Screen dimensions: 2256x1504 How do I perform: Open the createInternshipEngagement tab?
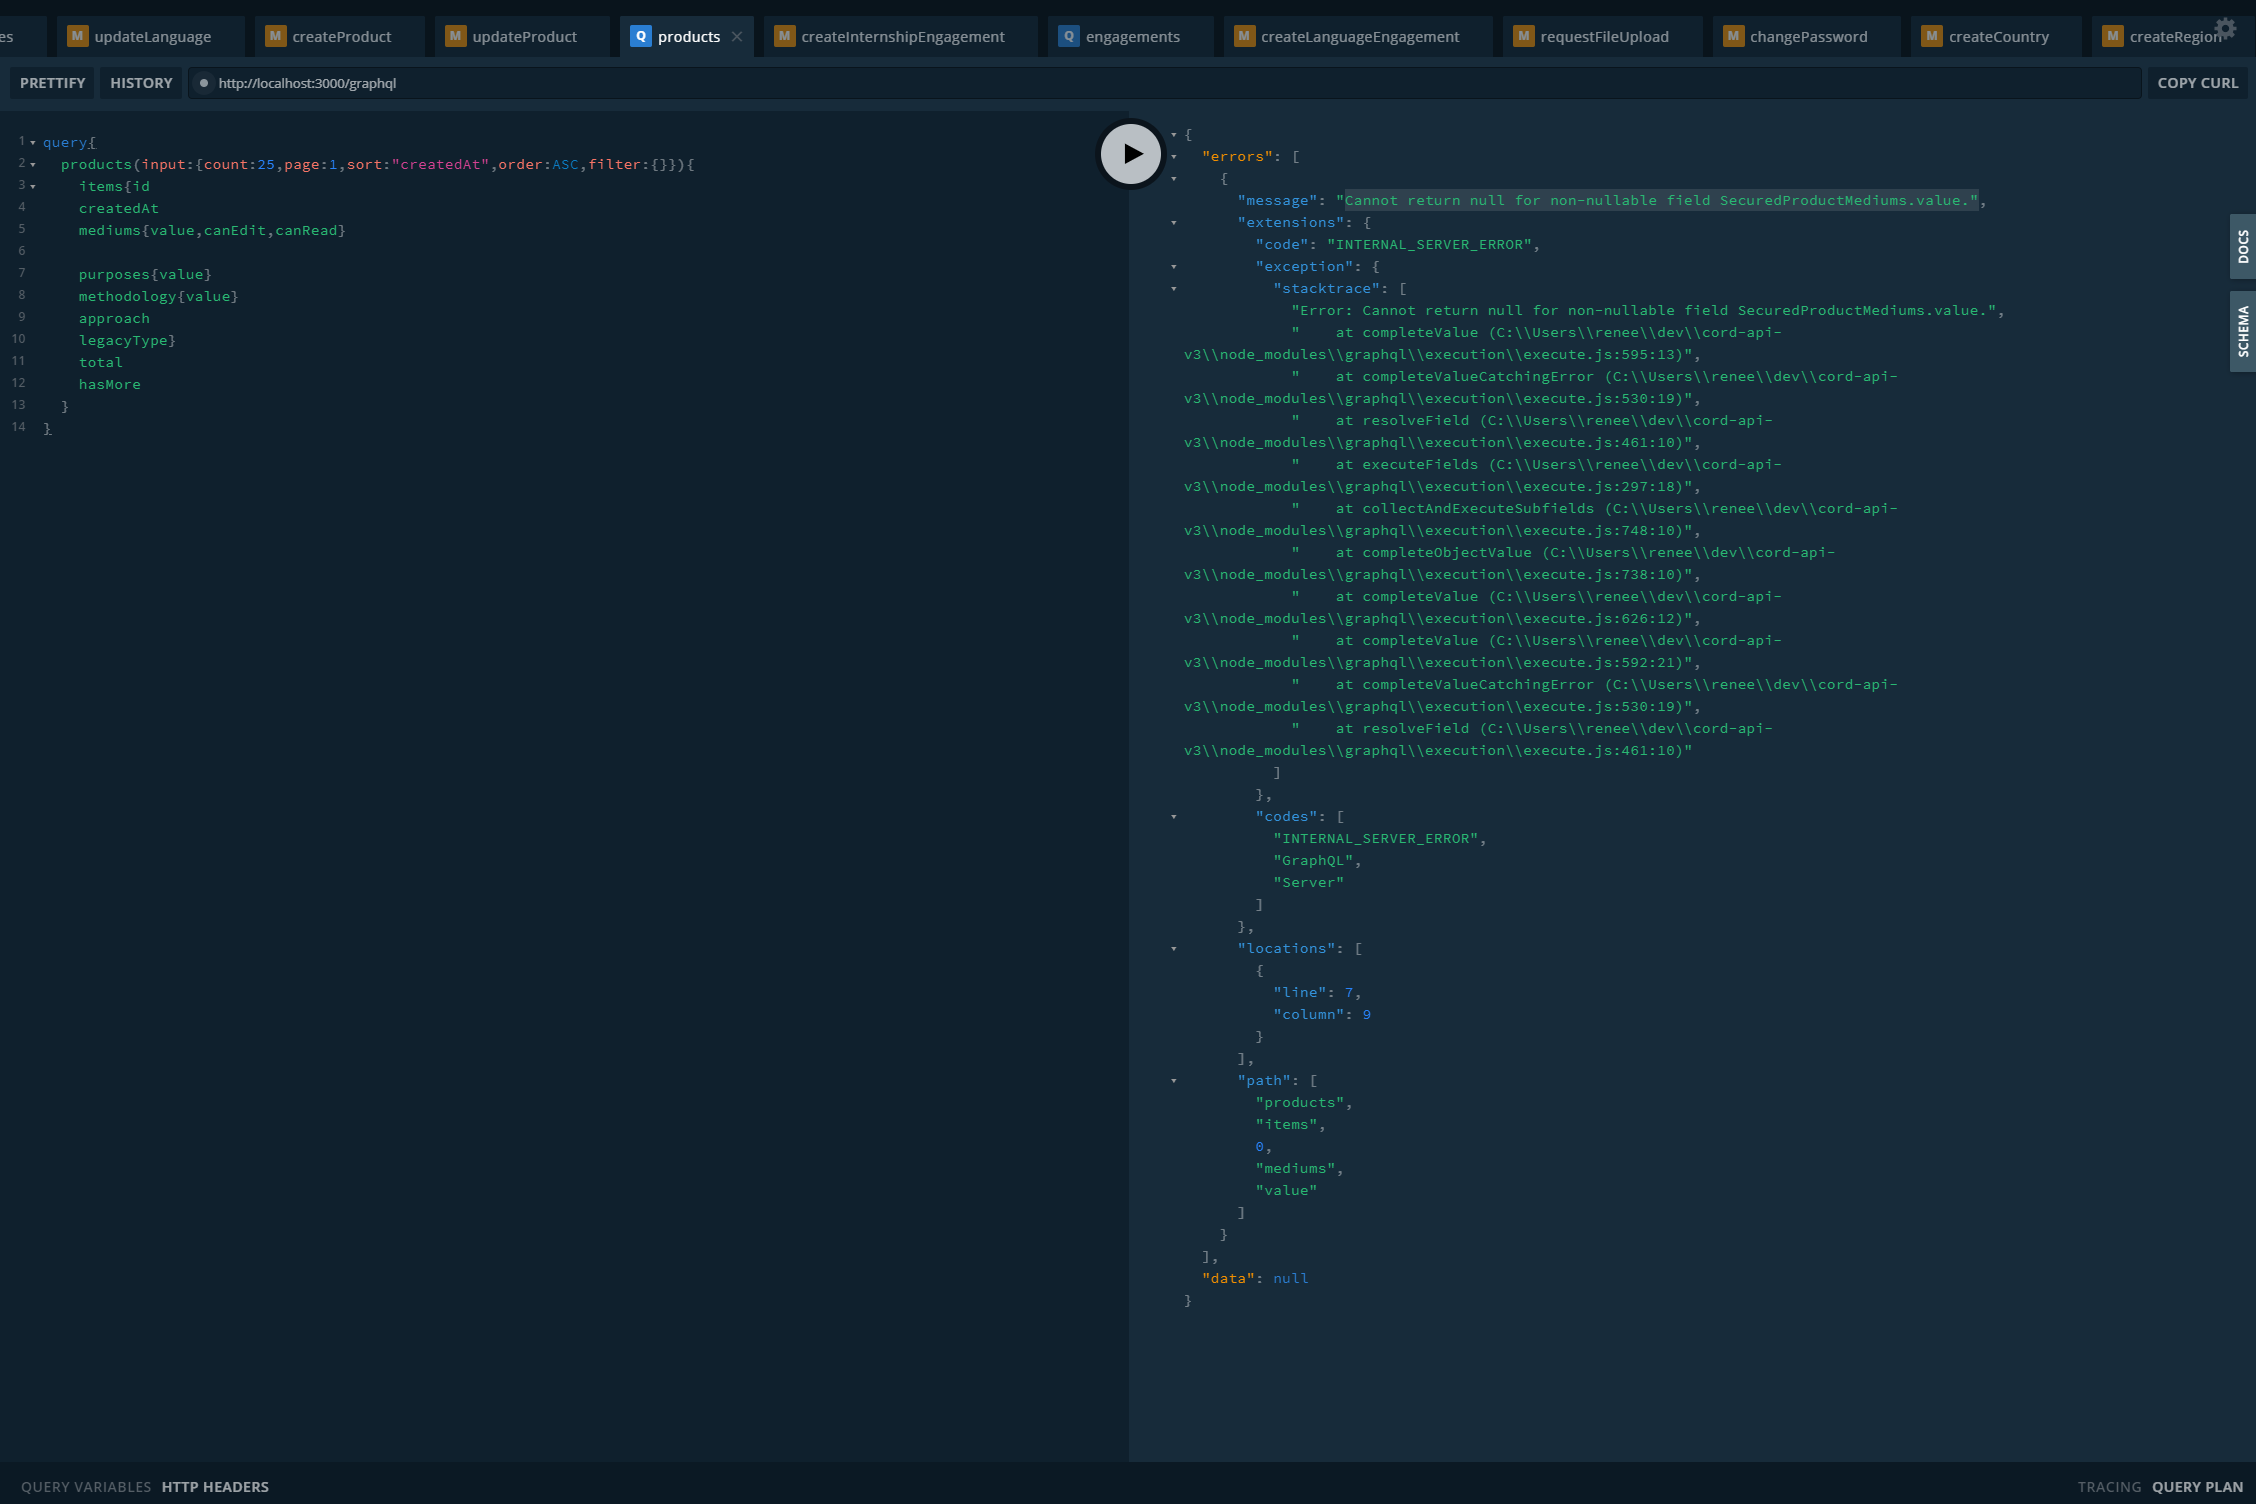coord(900,36)
